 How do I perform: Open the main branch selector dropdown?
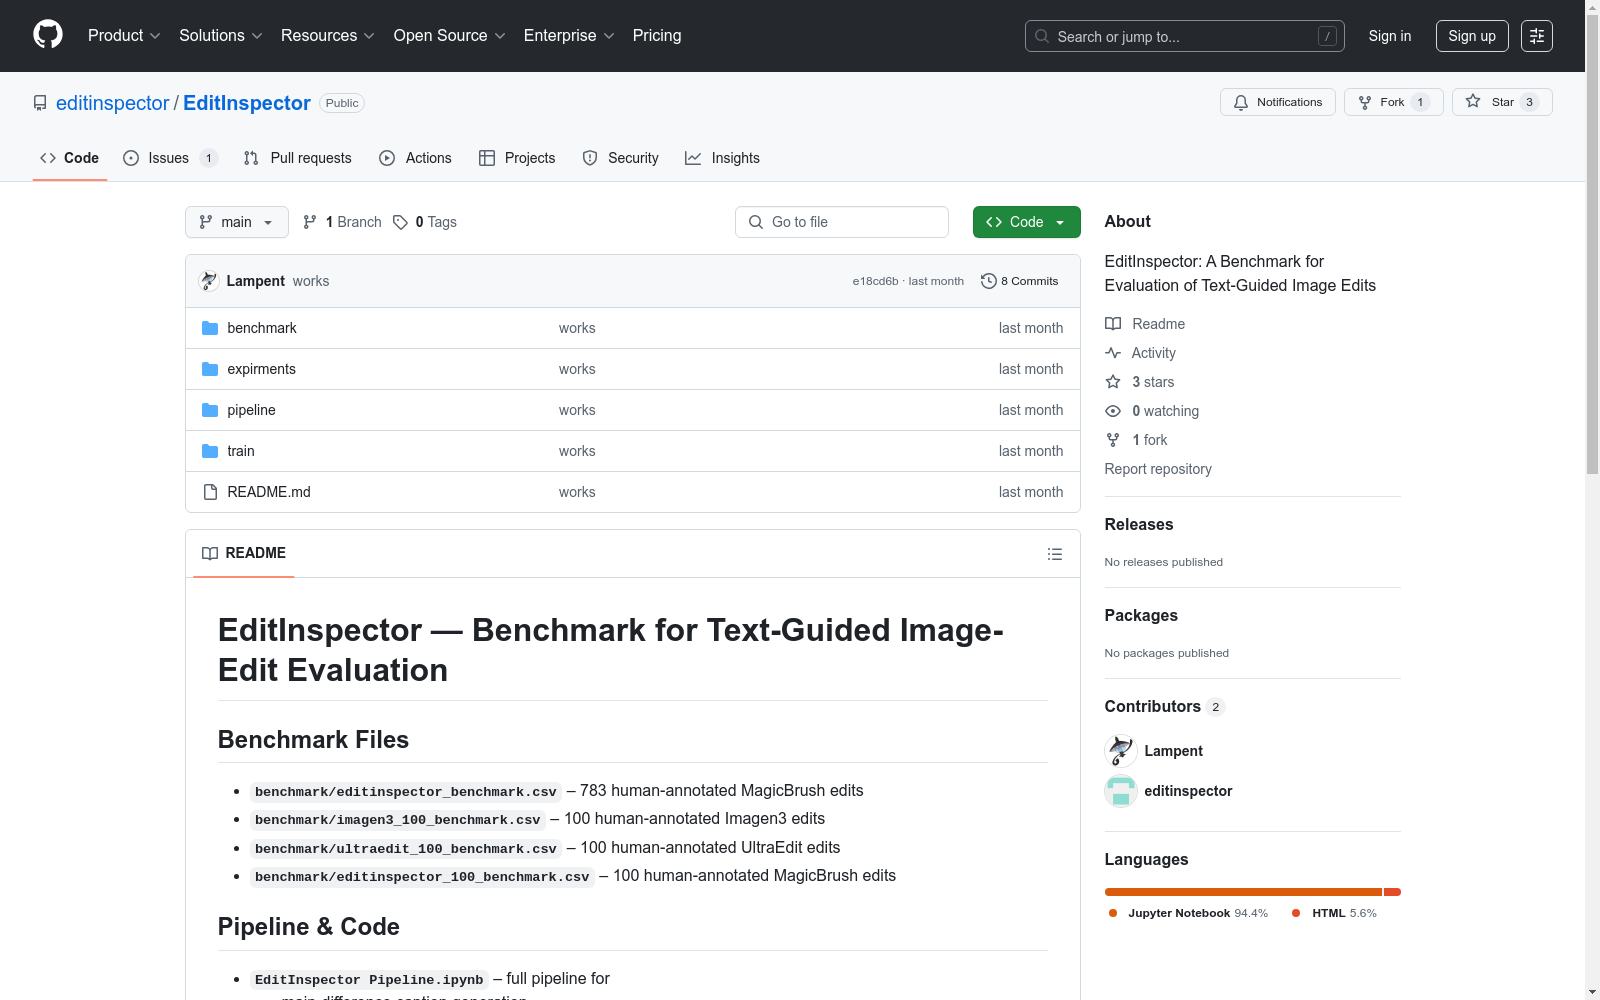click(237, 222)
